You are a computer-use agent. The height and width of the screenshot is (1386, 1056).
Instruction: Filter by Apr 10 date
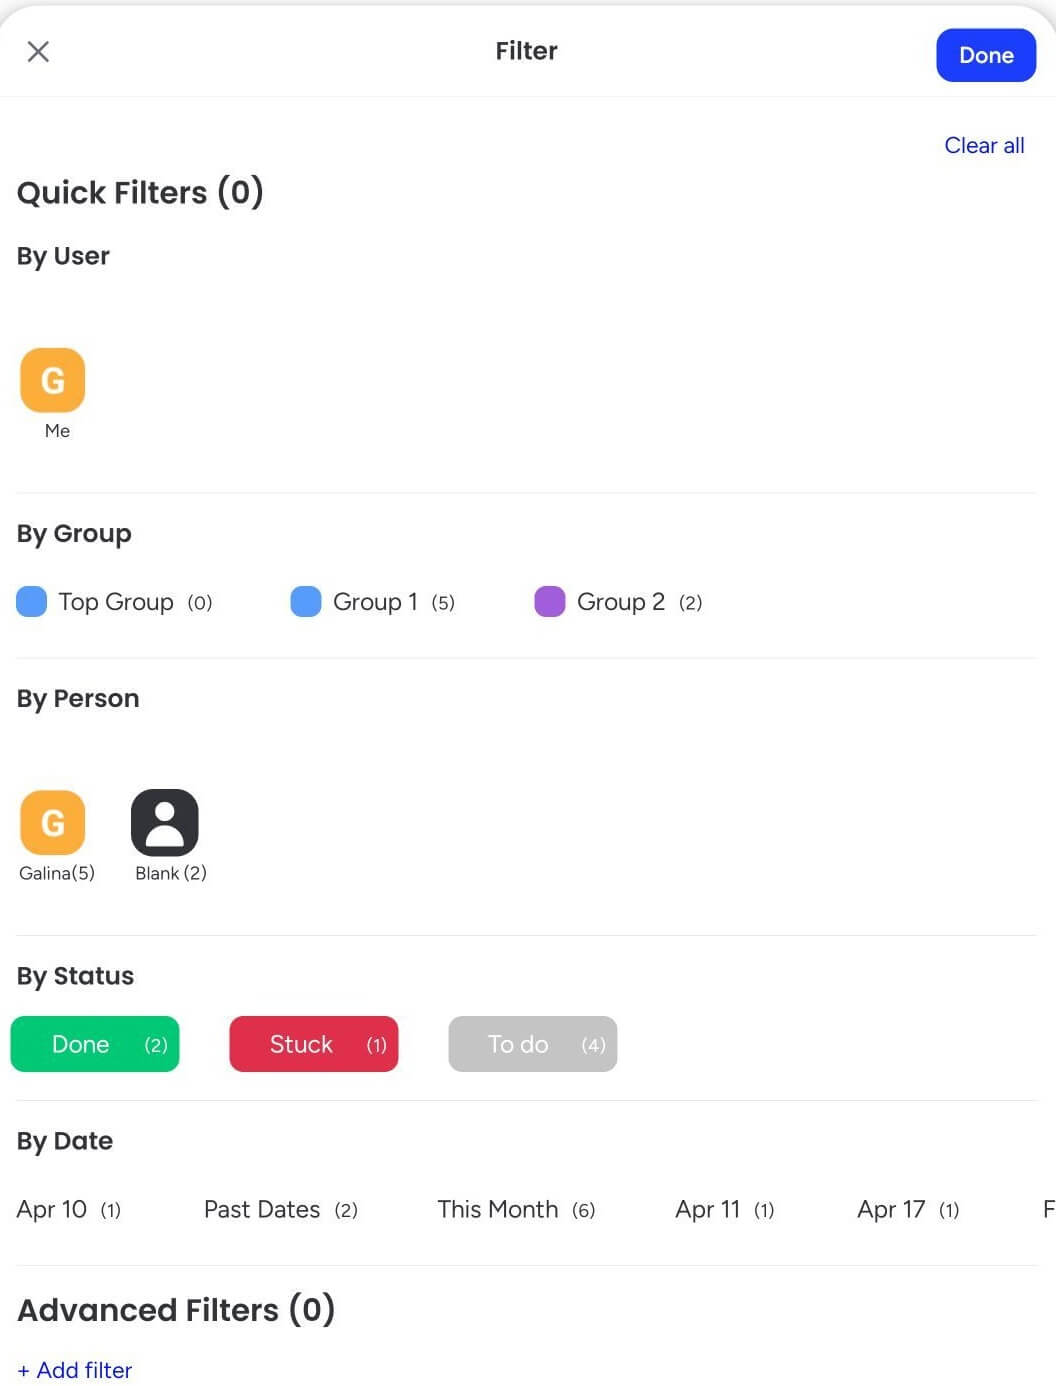pos(68,1210)
